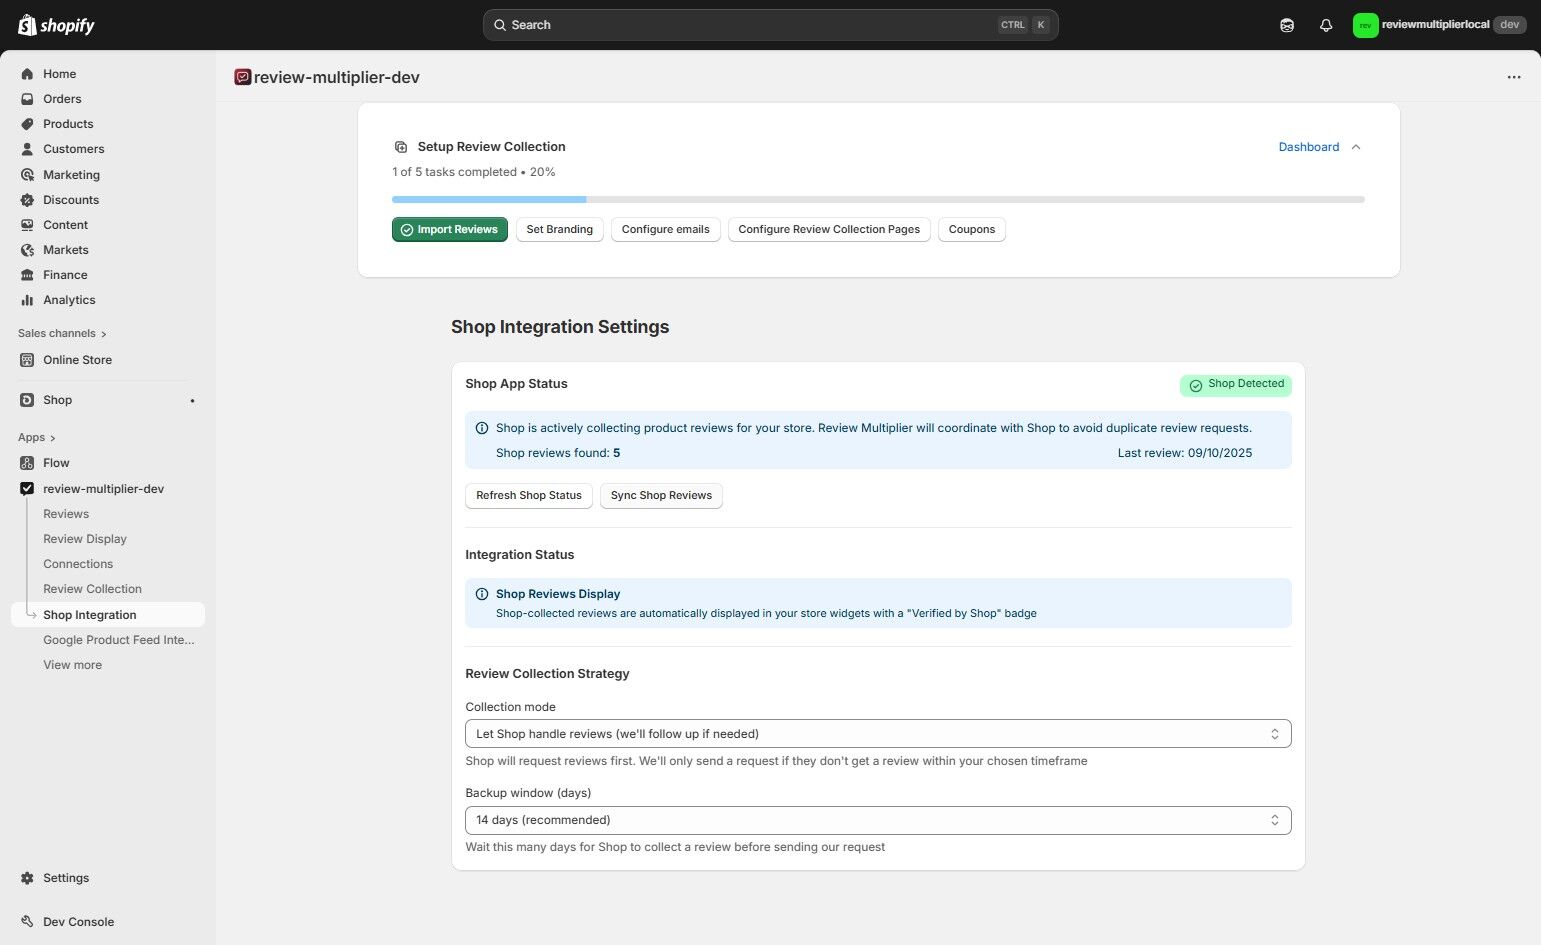The width and height of the screenshot is (1541, 945).
Task: Expand the Apps section
Action: [x=36, y=437]
